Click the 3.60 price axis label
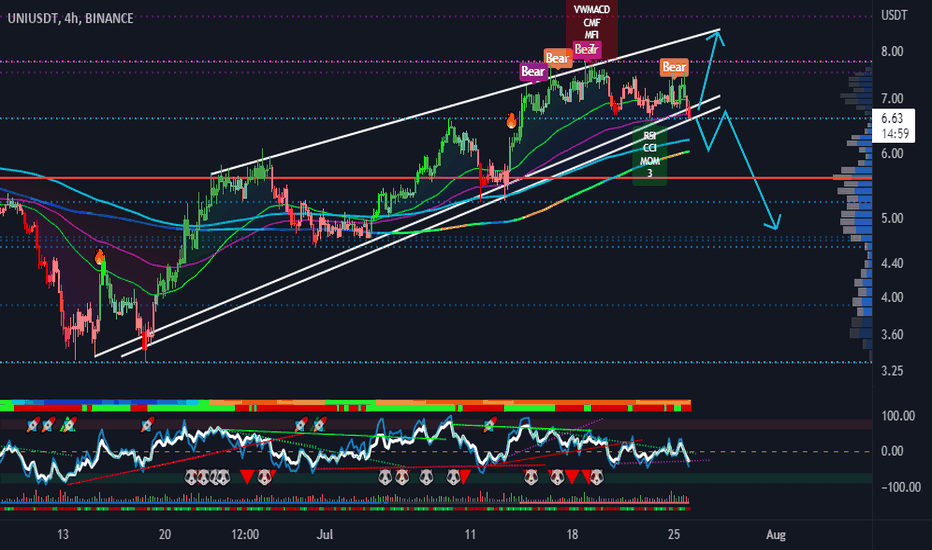Screen dimensions: 932x550 coord(892,335)
